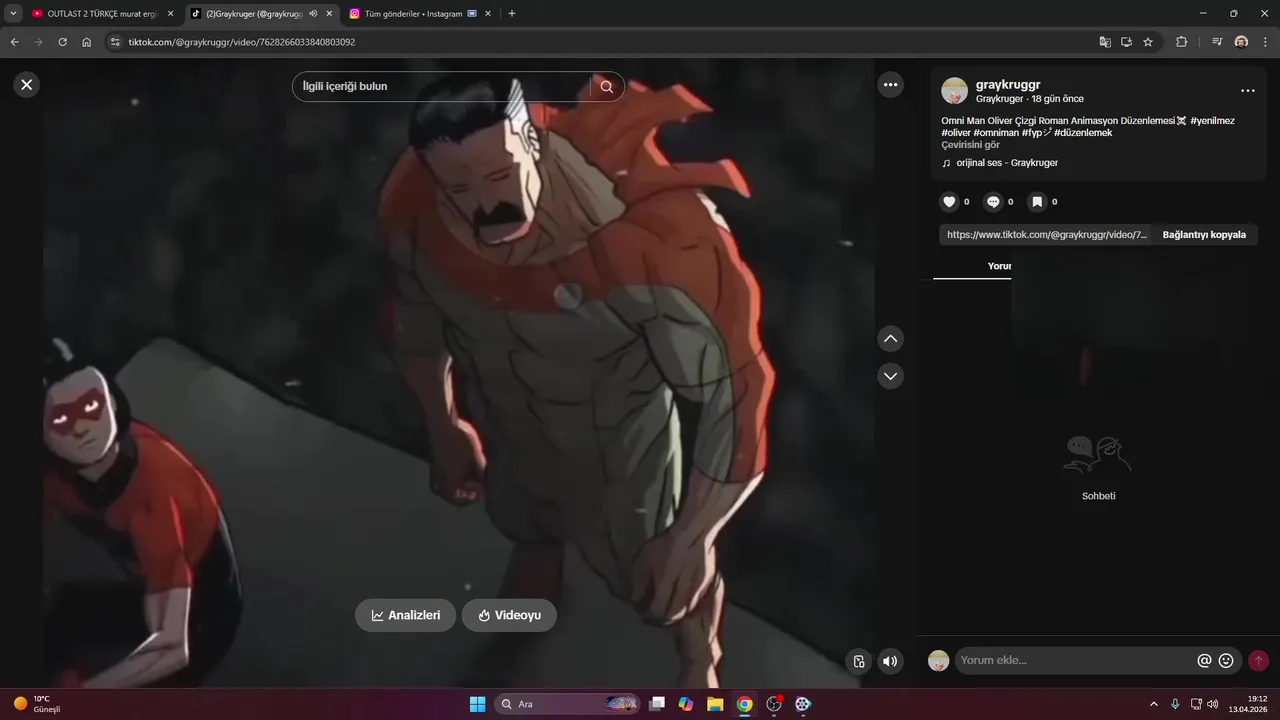Switch to Tüm gönderiler Instagram tab
The image size is (1280, 720).
click(412, 14)
